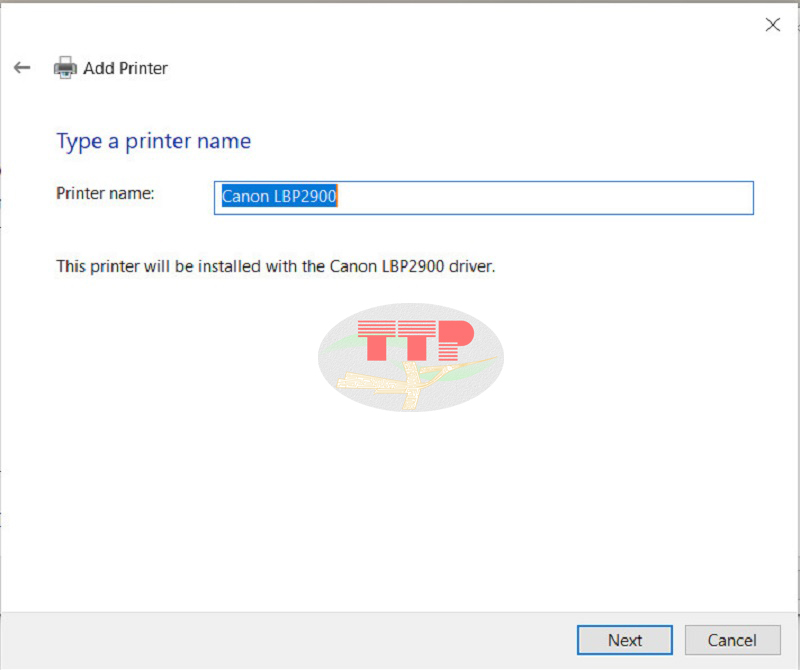
Task: Click the 'Type a printer name' heading
Action: tap(154, 141)
